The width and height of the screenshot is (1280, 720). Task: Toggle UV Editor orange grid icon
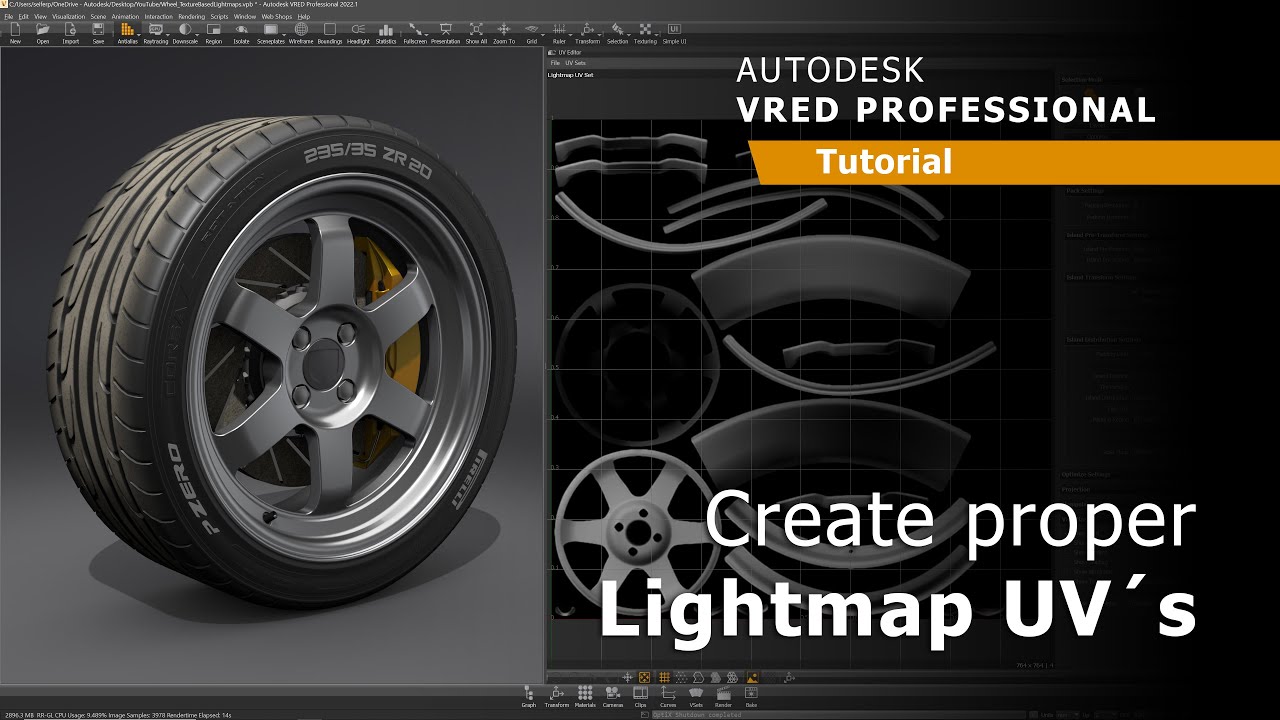tap(664, 678)
